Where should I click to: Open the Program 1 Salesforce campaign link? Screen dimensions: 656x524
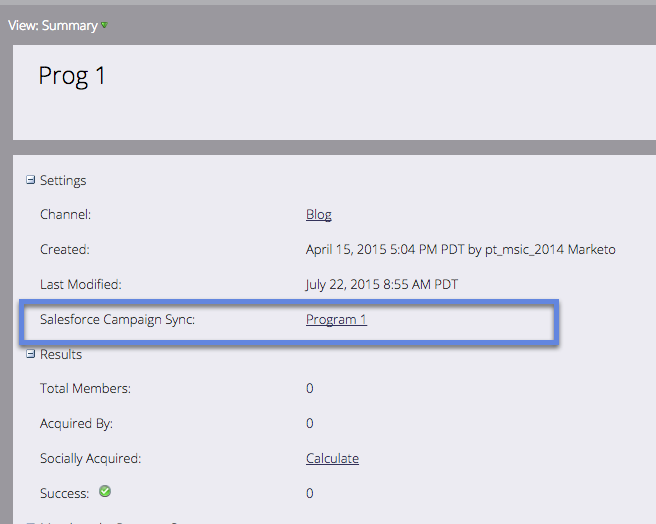(336, 320)
